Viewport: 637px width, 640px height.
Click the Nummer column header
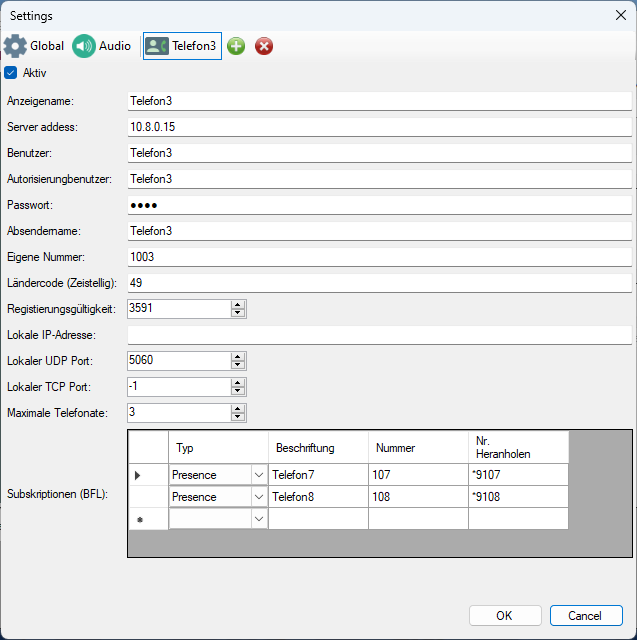pyautogui.click(x=419, y=448)
